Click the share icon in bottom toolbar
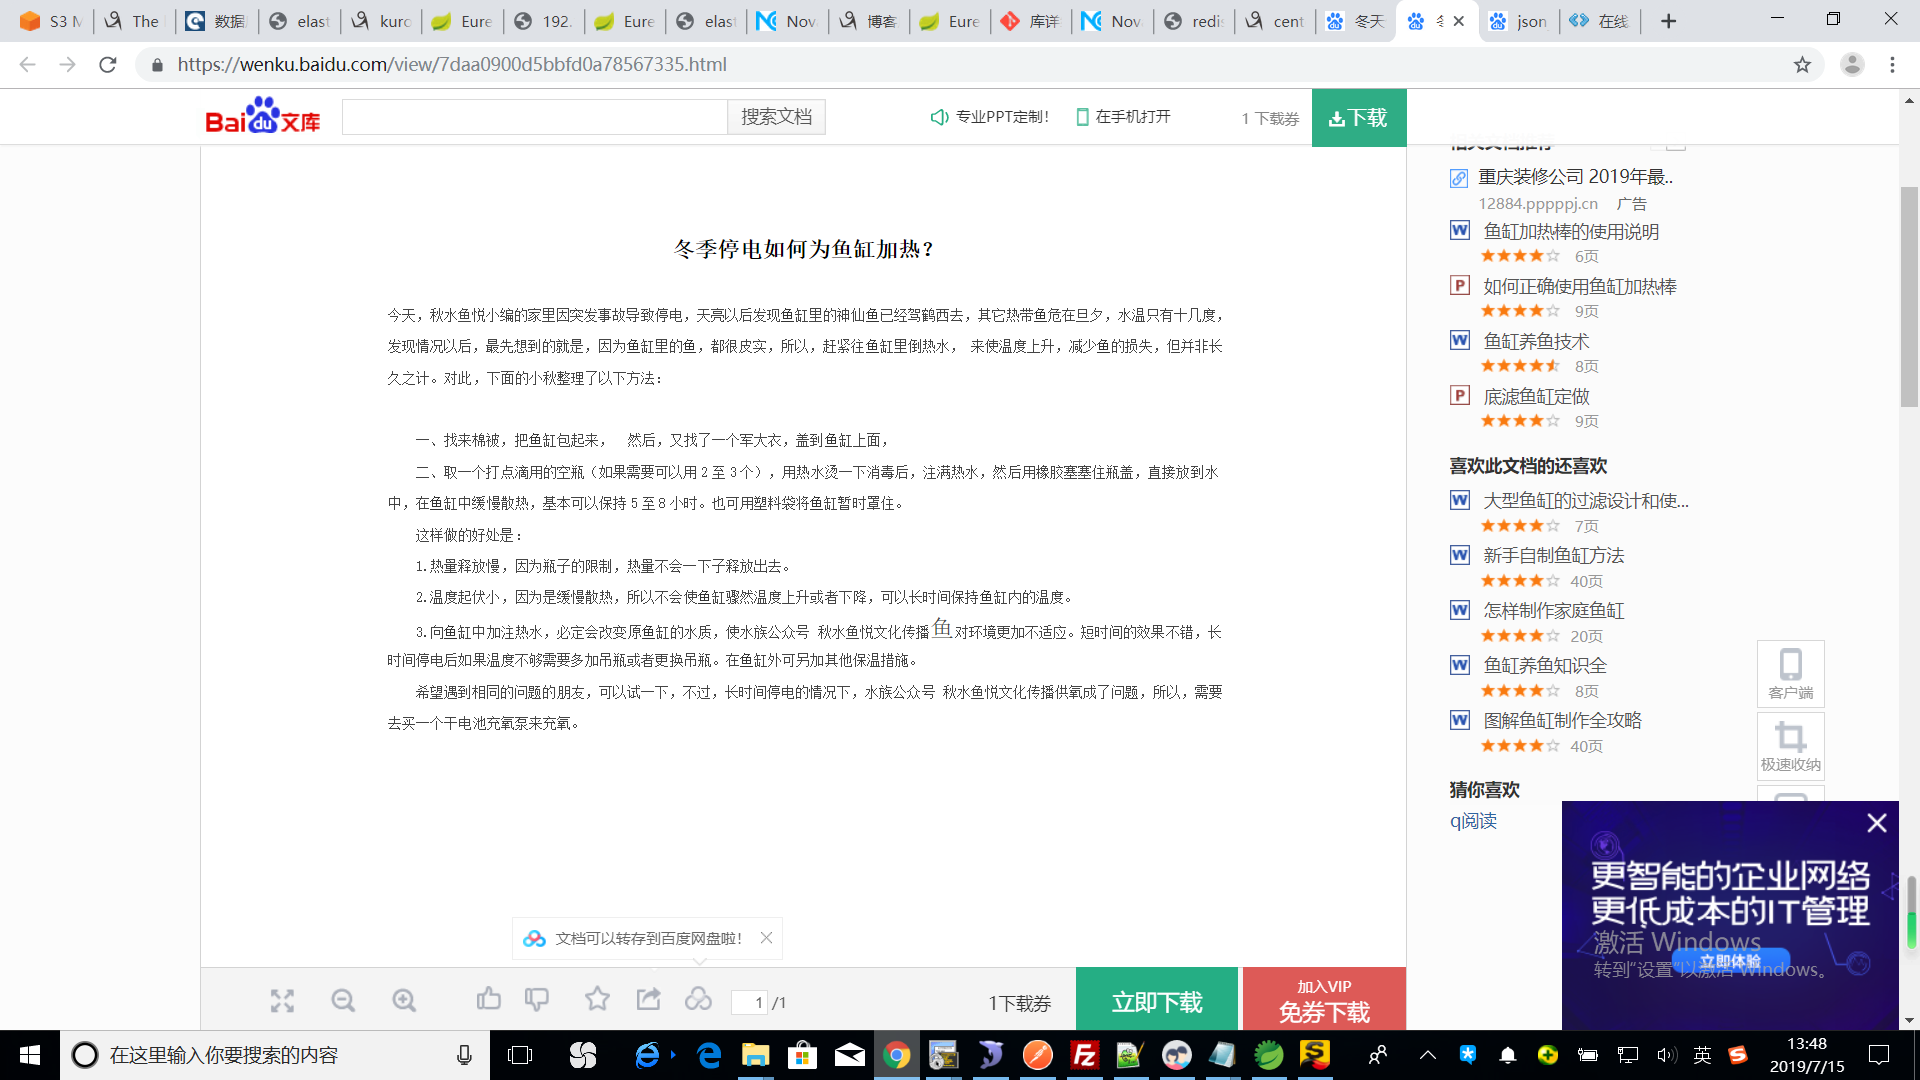This screenshot has height=1080, width=1920. coord(648,999)
